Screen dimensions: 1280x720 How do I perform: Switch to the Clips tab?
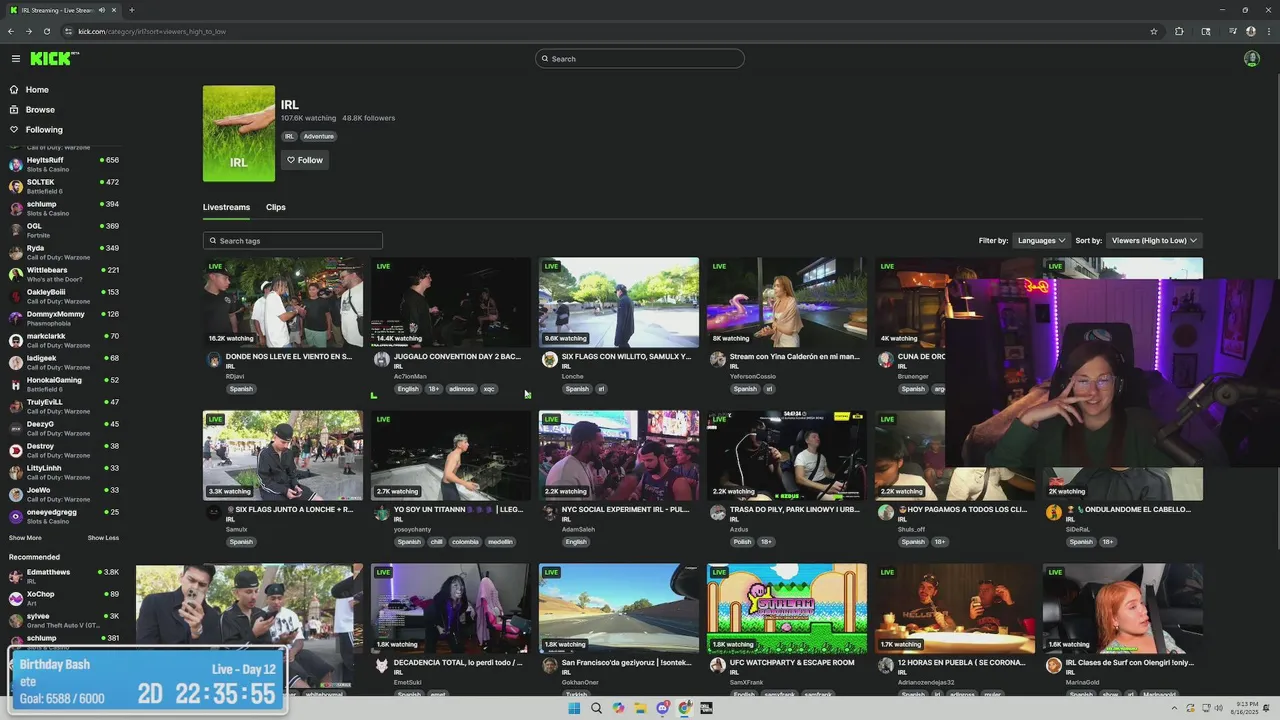click(x=276, y=207)
